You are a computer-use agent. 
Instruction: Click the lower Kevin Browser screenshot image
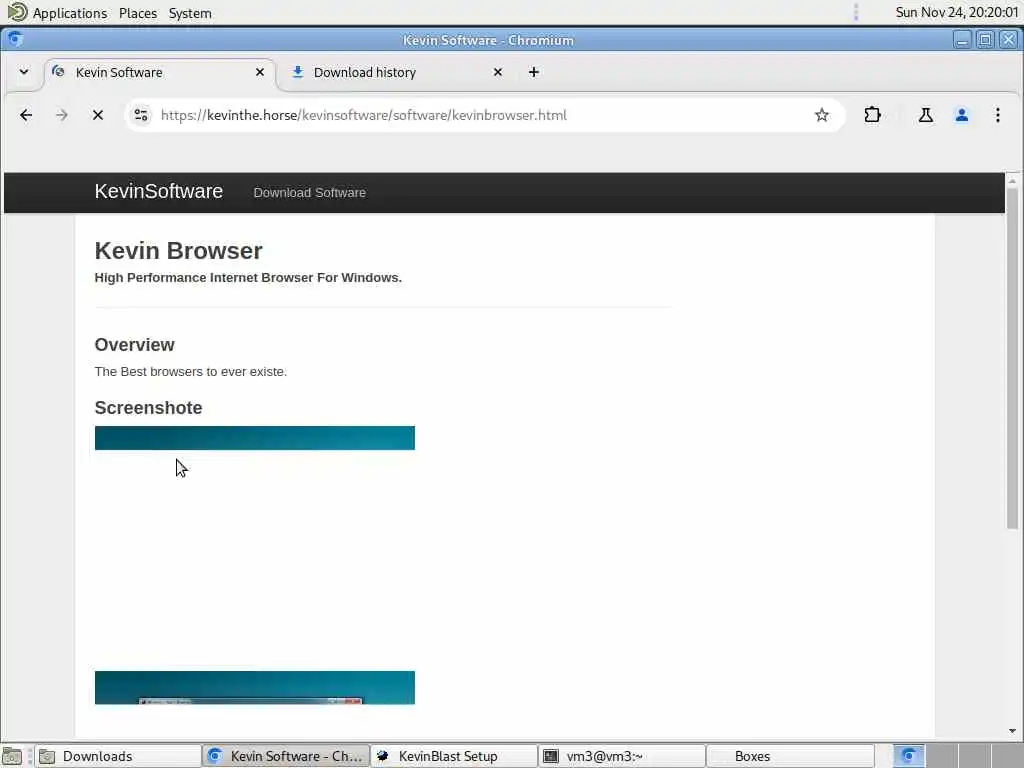pos(255,688)
